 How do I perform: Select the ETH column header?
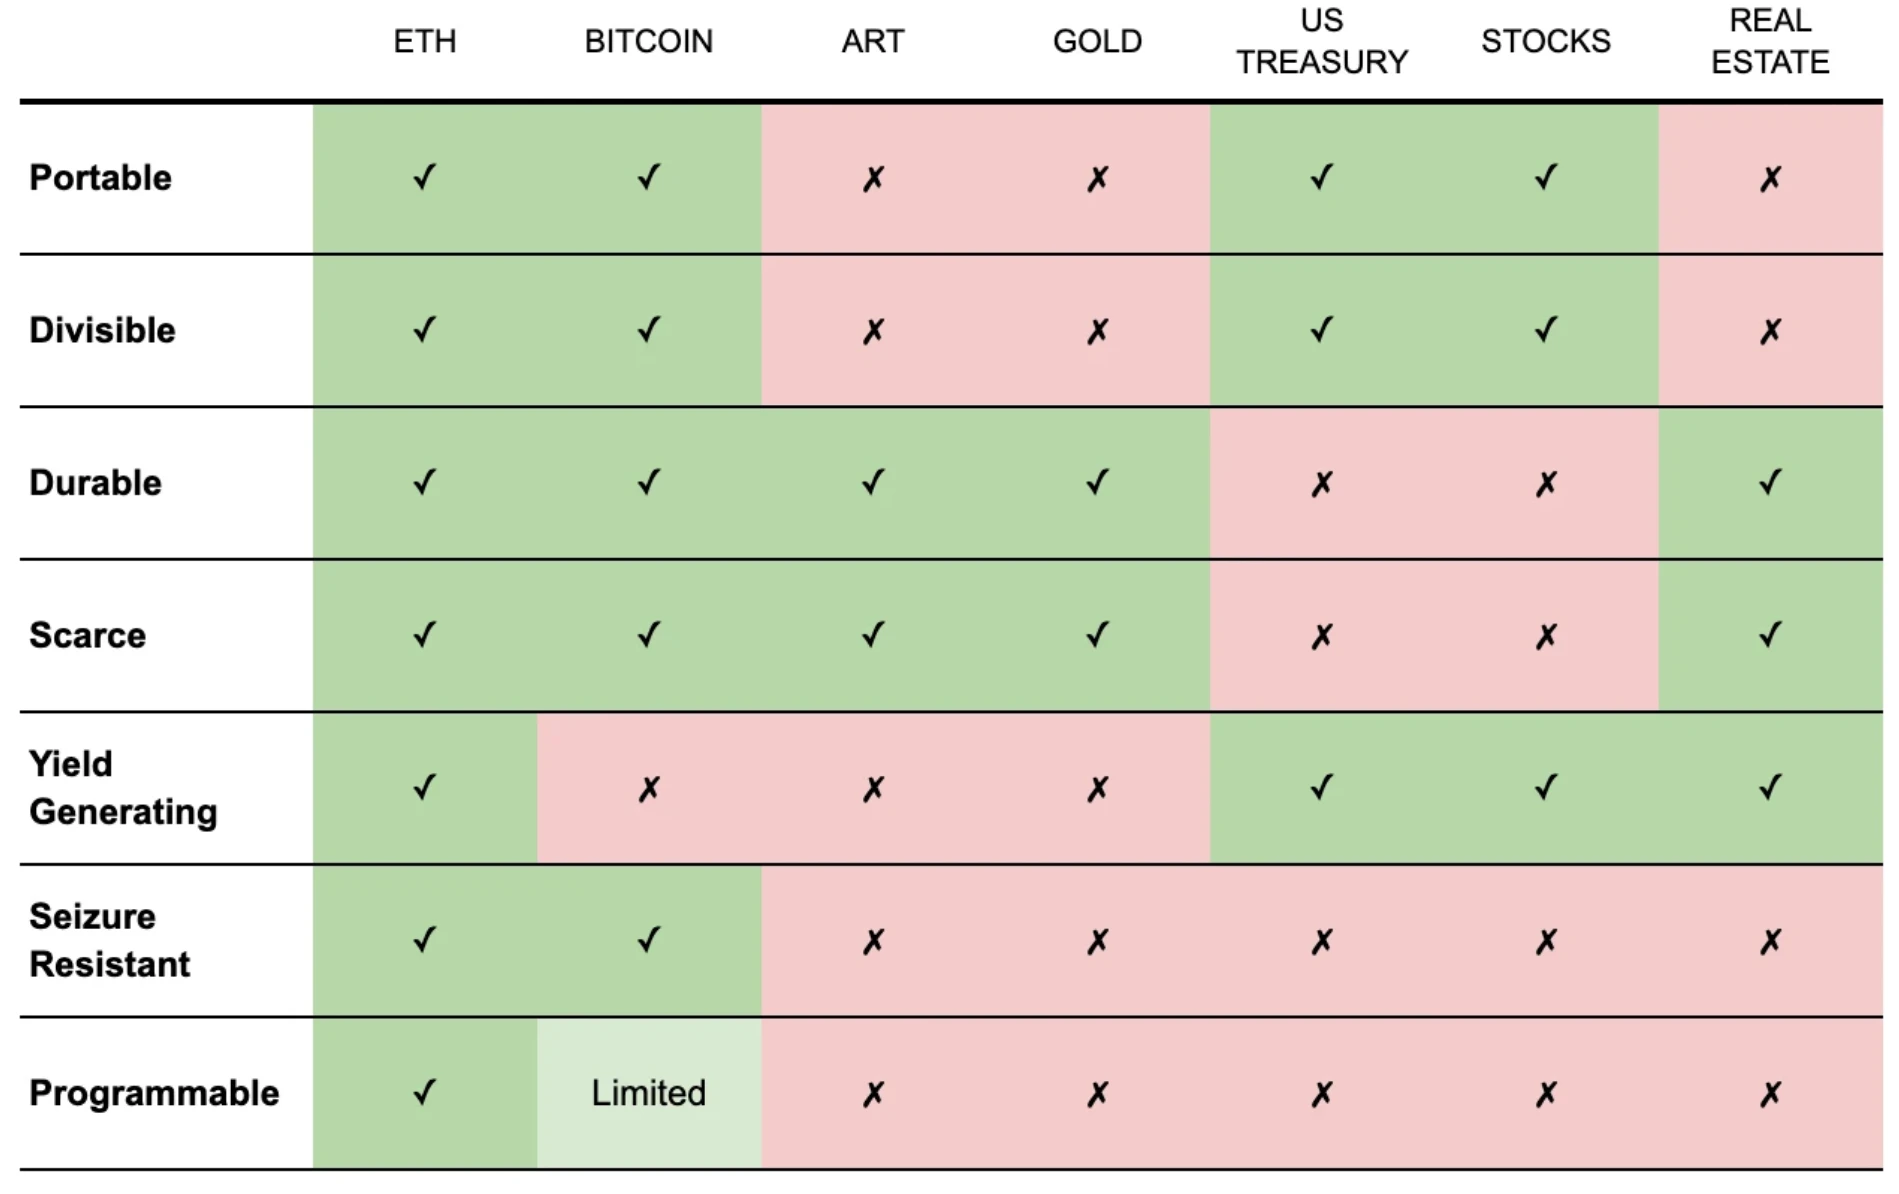tap(424, 41)
